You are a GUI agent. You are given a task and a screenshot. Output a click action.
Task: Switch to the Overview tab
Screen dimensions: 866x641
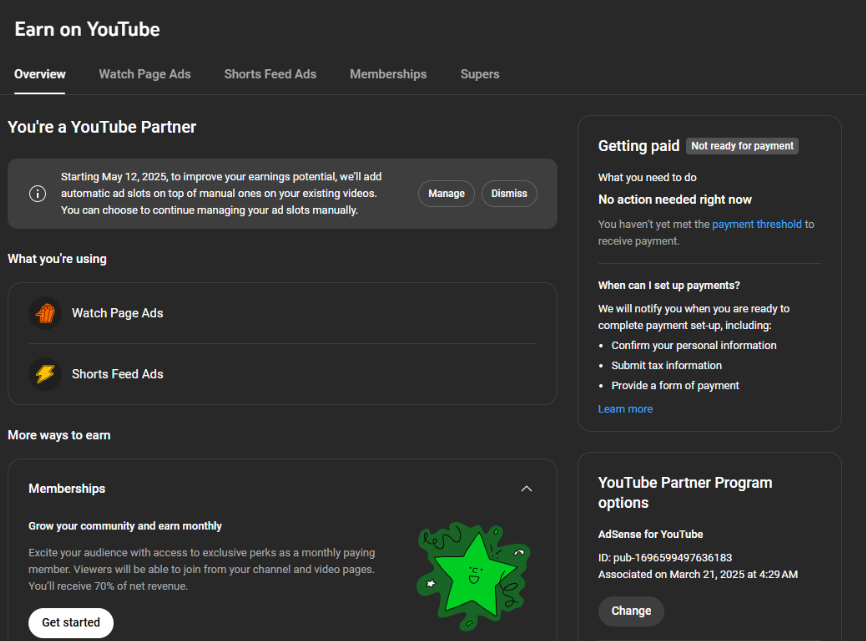(40, 75)
